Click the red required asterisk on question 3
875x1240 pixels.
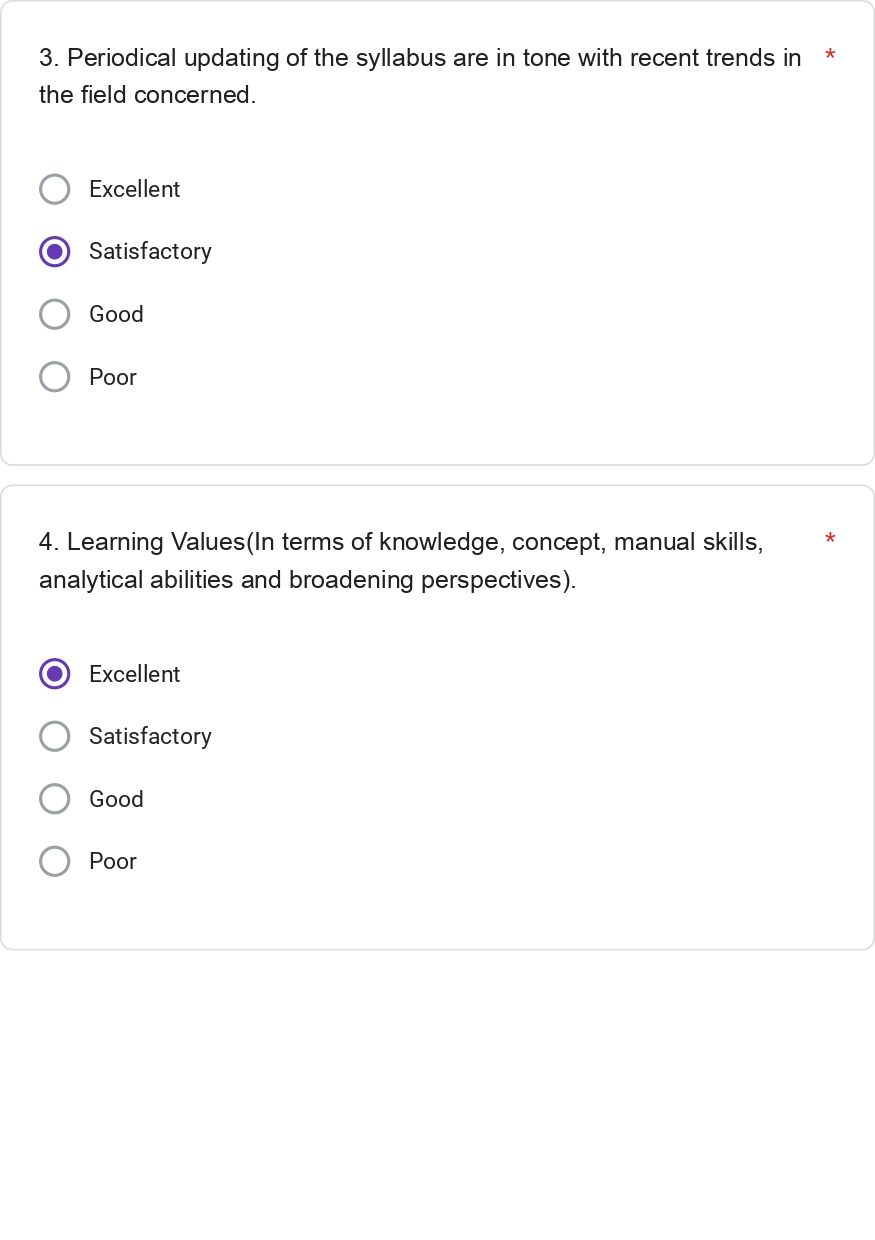click(830, 57)
